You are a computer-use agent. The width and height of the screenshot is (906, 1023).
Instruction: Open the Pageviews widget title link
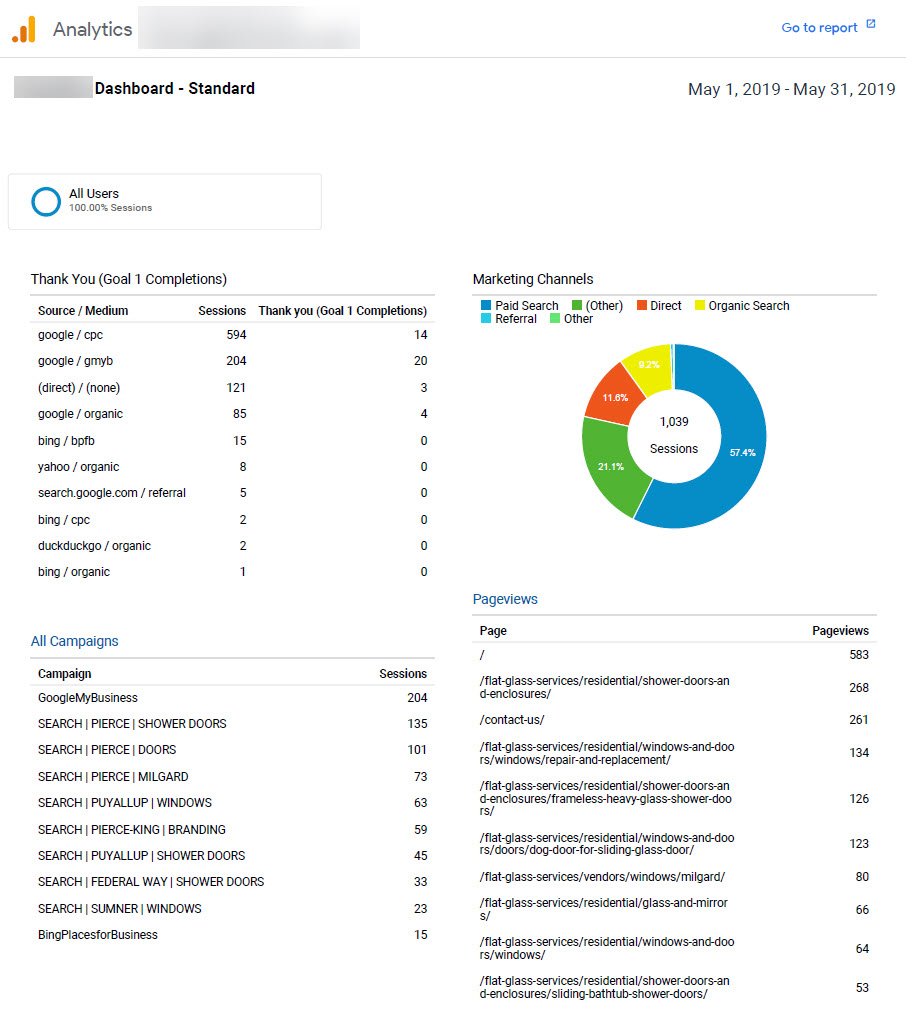point(505,600)
